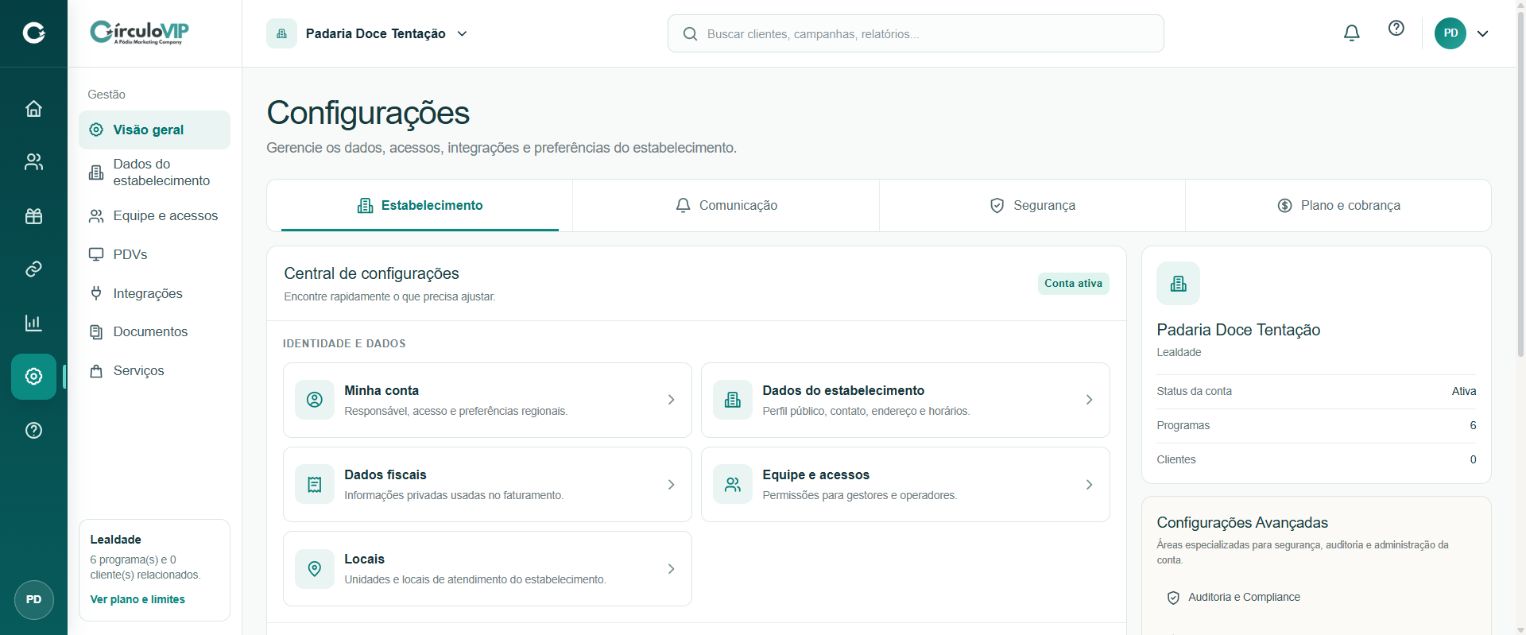Select Serviços in the sidebar

[154, 370]
